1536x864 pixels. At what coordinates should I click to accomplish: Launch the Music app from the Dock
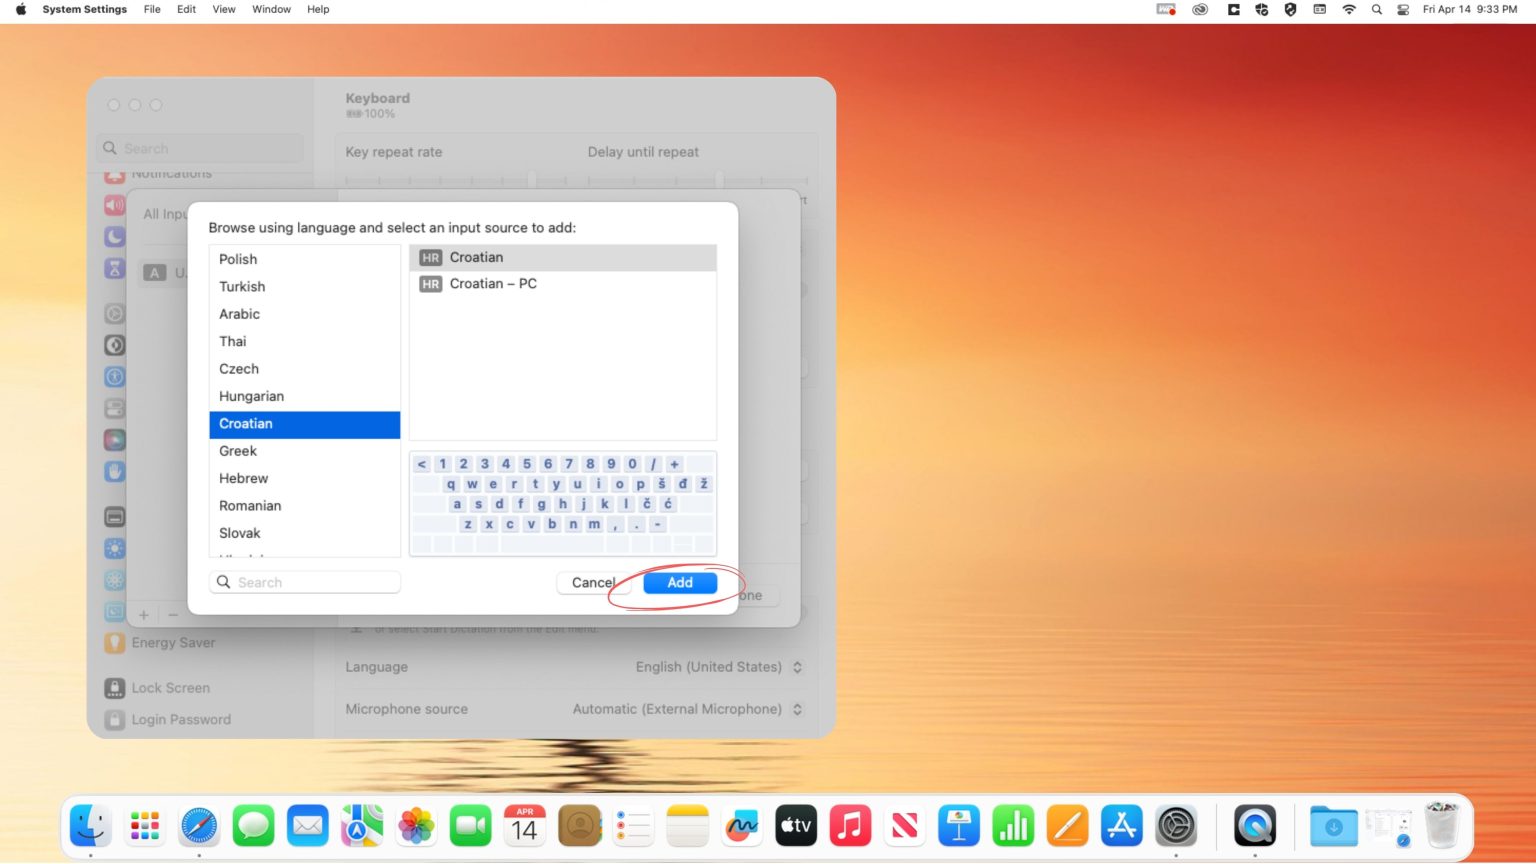[849, 825]
